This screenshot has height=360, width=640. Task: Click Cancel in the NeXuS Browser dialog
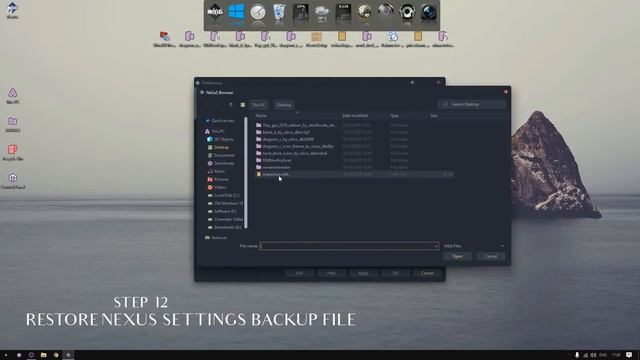click(x=491, y=256)
